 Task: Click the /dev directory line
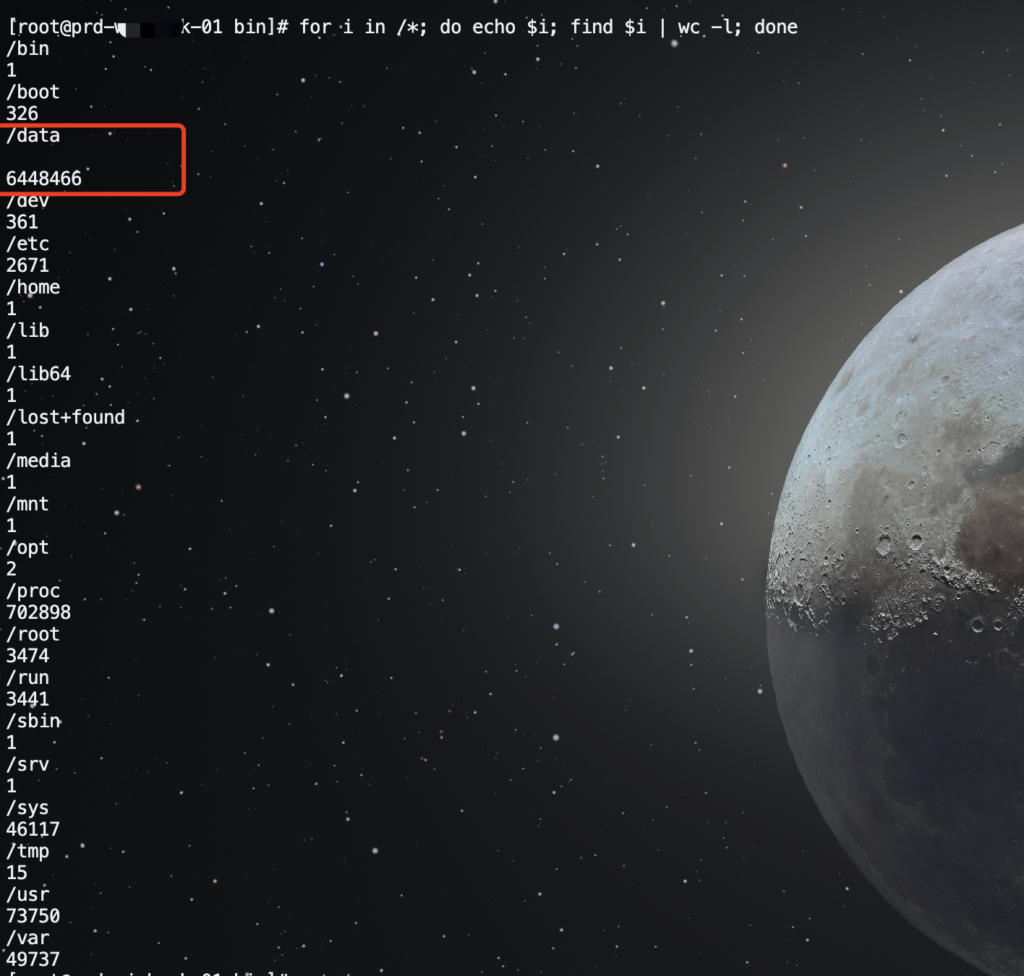28,201
